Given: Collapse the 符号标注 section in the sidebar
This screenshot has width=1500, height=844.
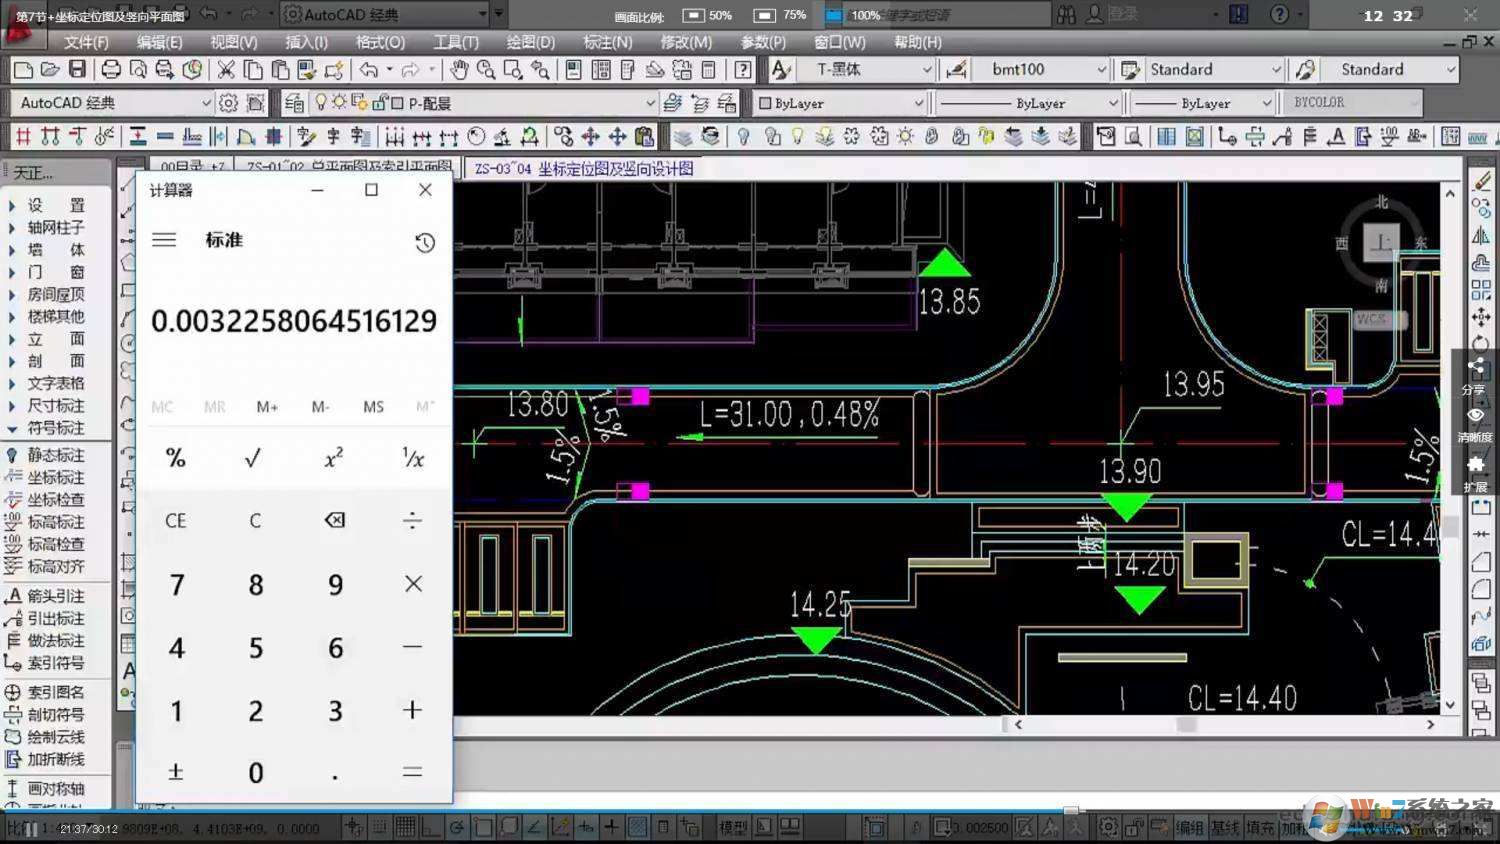Looking at the screenshot, I should pos(12,428).
